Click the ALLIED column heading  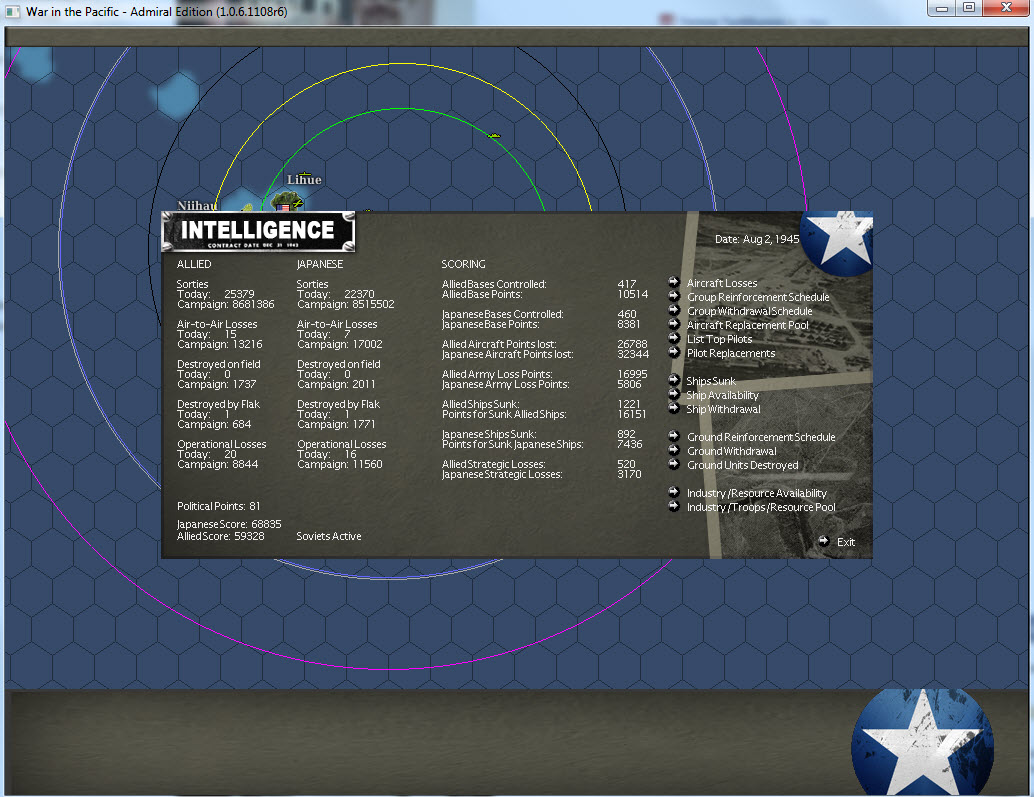(194, 264)
